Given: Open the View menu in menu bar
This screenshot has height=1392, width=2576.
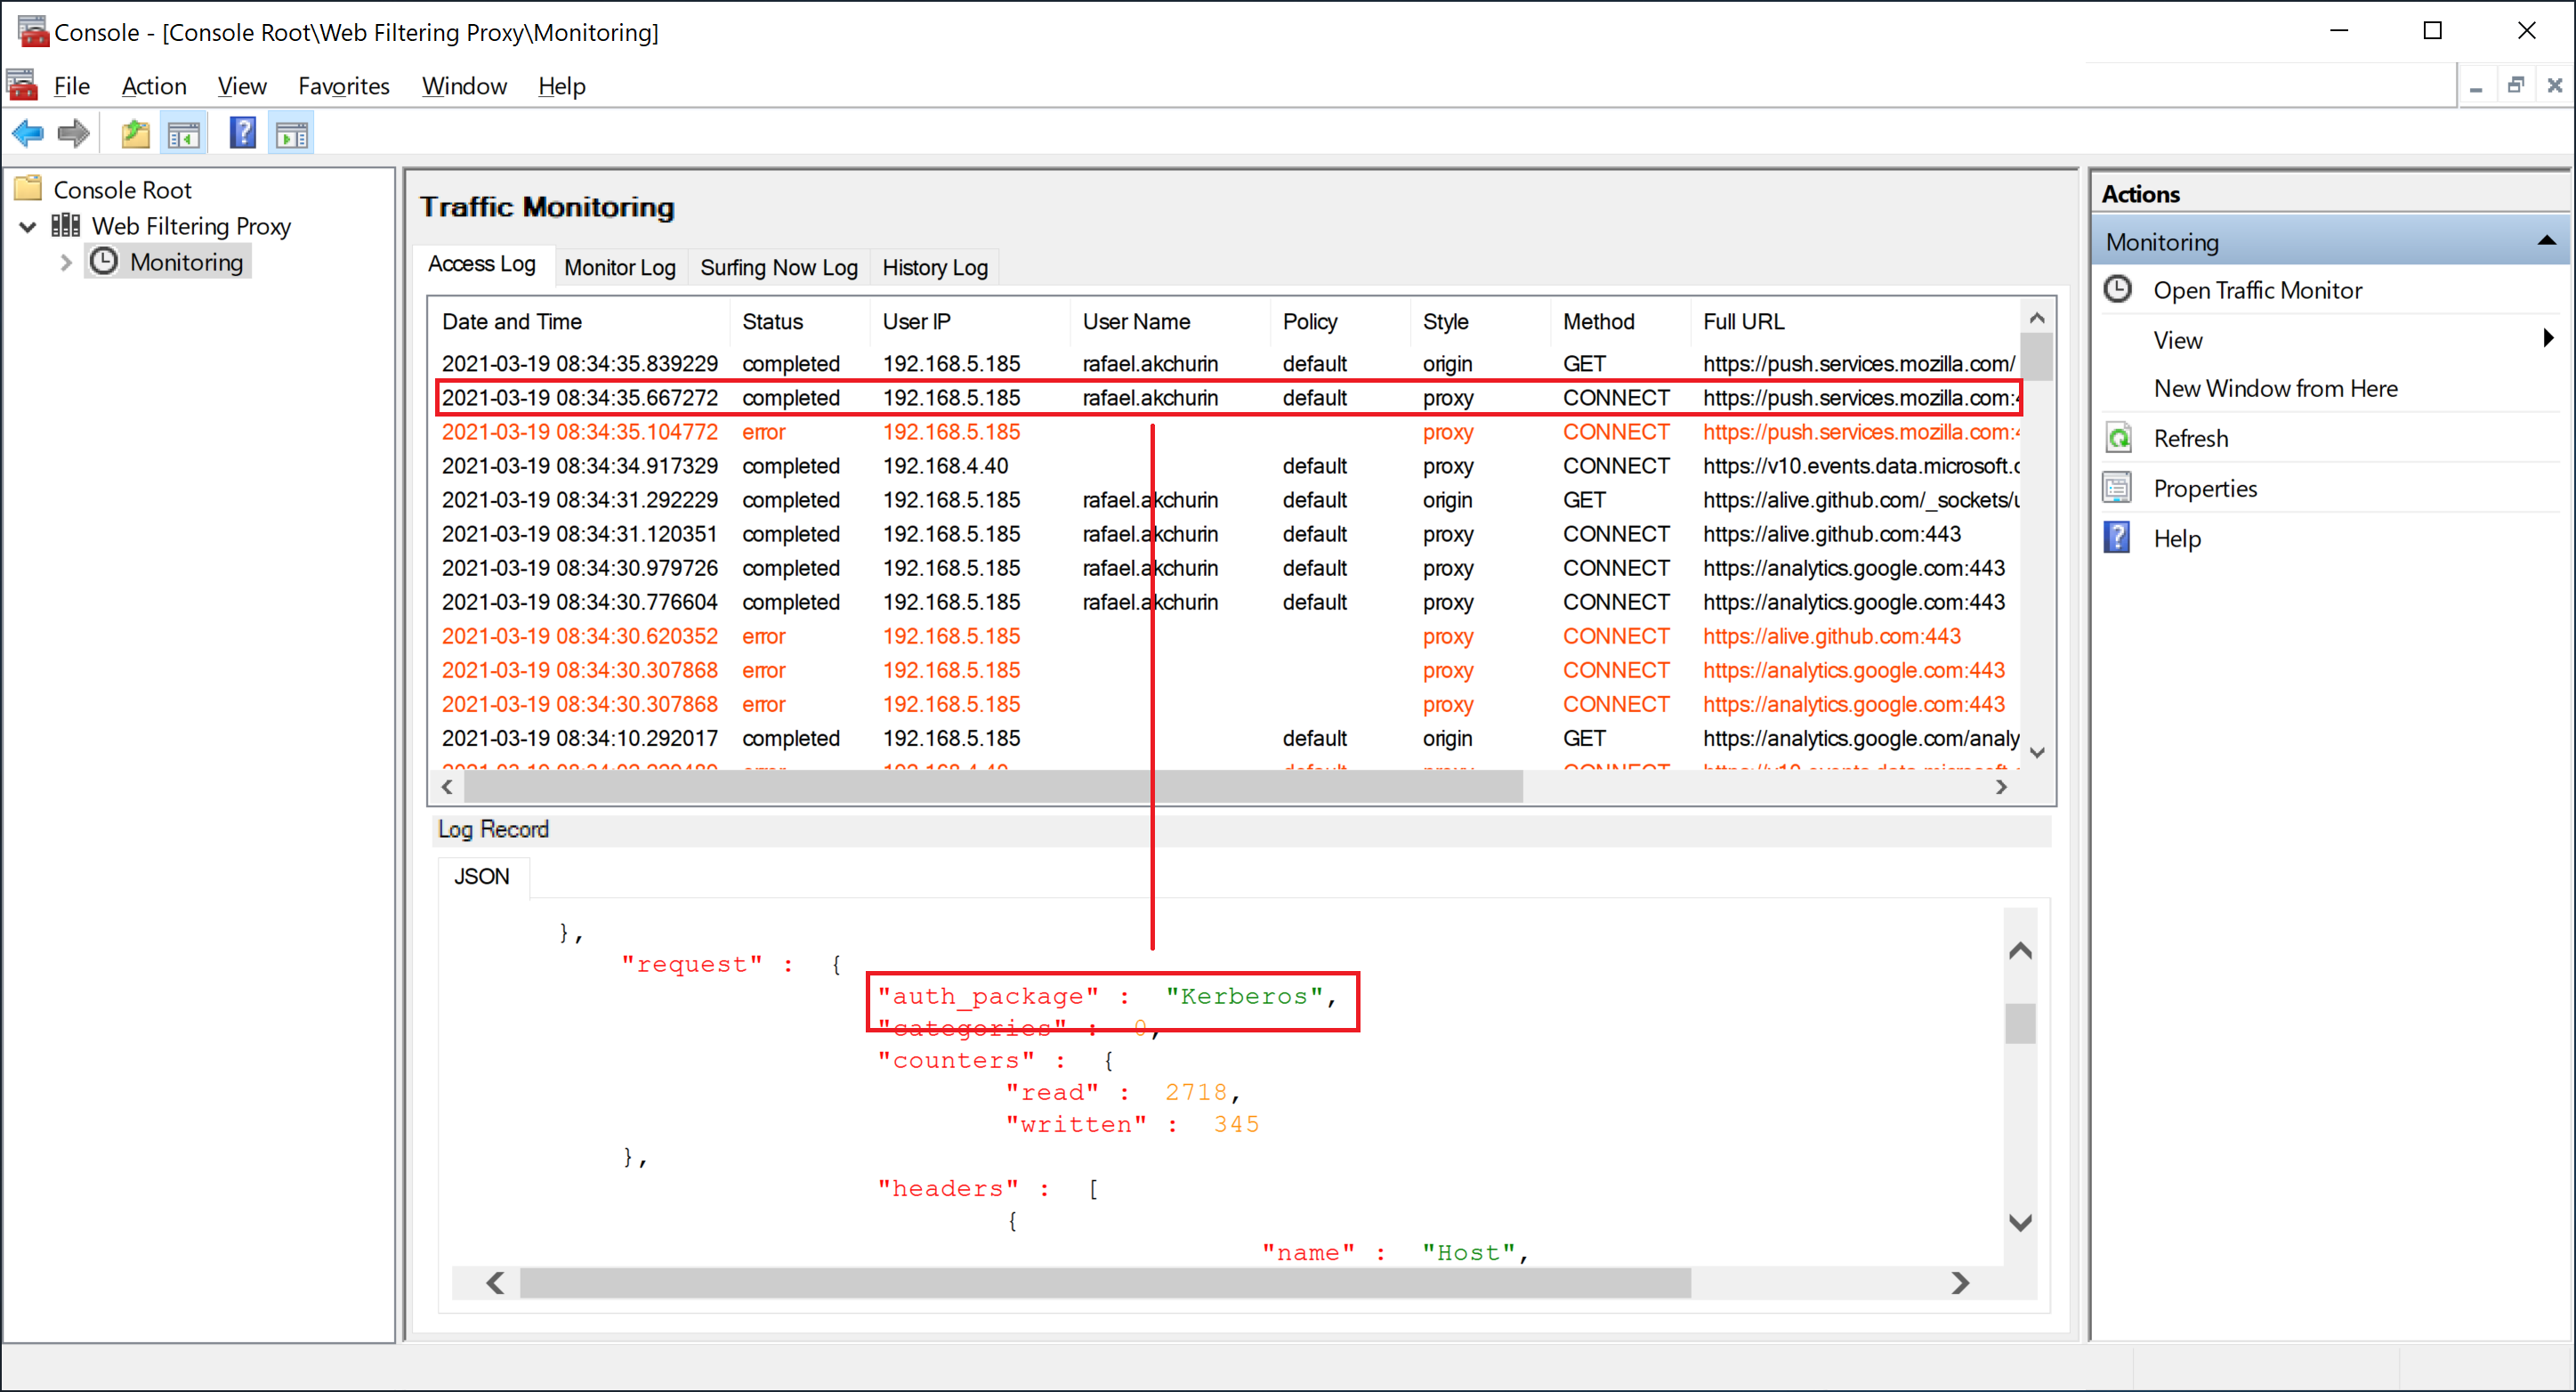Looking at the screenshot, I should pos(242,86).
